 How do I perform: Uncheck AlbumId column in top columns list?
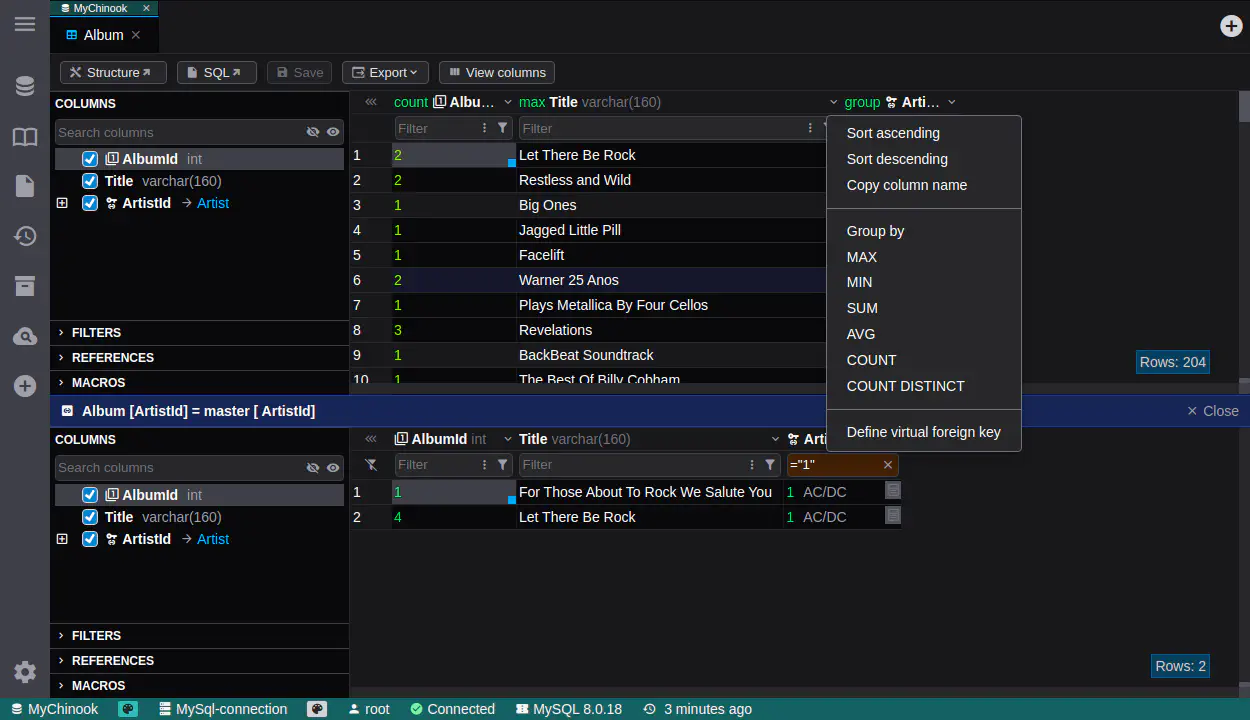coord(90,159)
